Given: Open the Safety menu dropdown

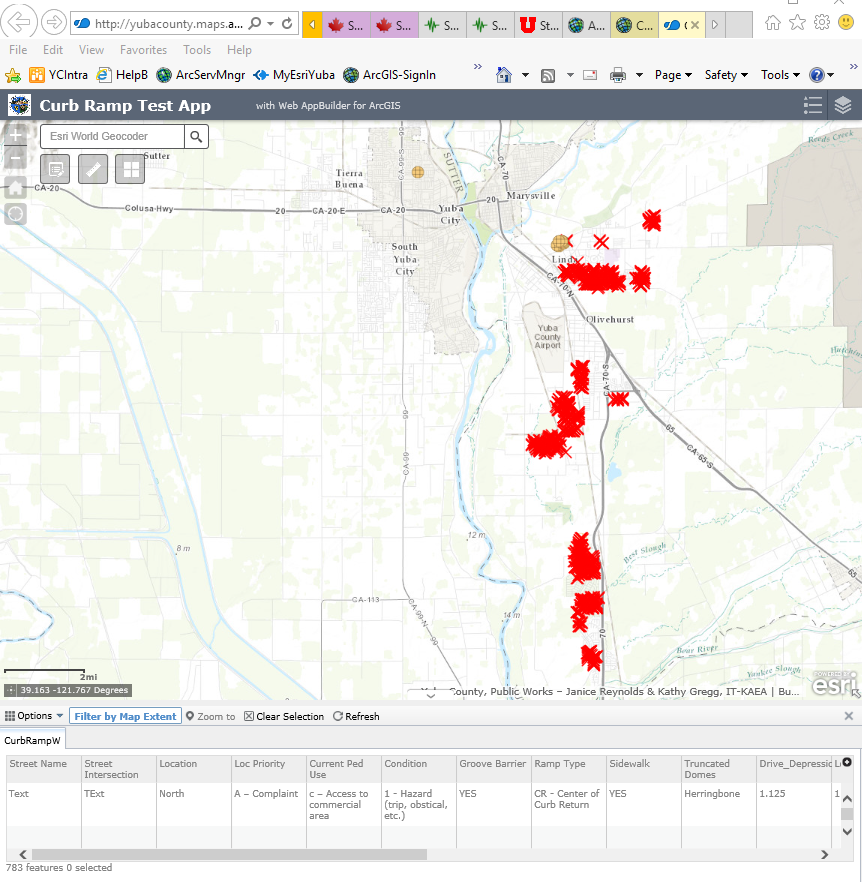Looking at the screenshot, I should [x=726, y=75].
